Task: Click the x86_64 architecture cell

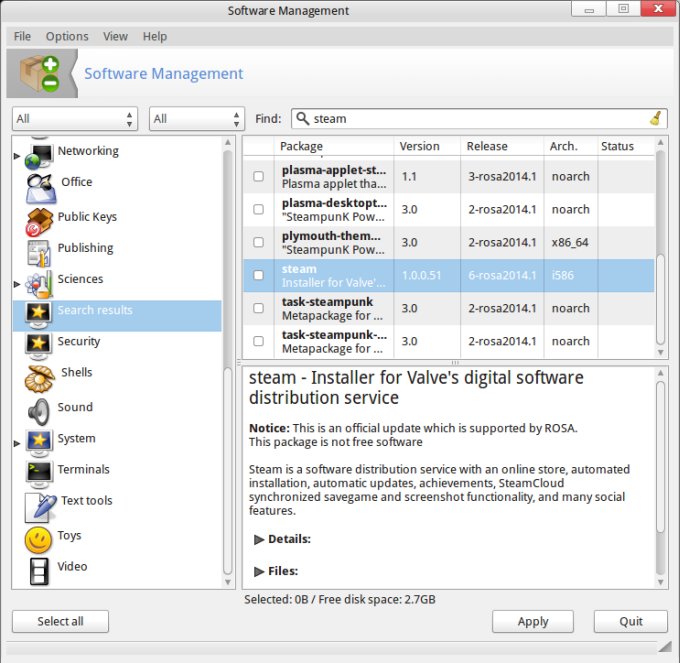Action: [570, 242]
